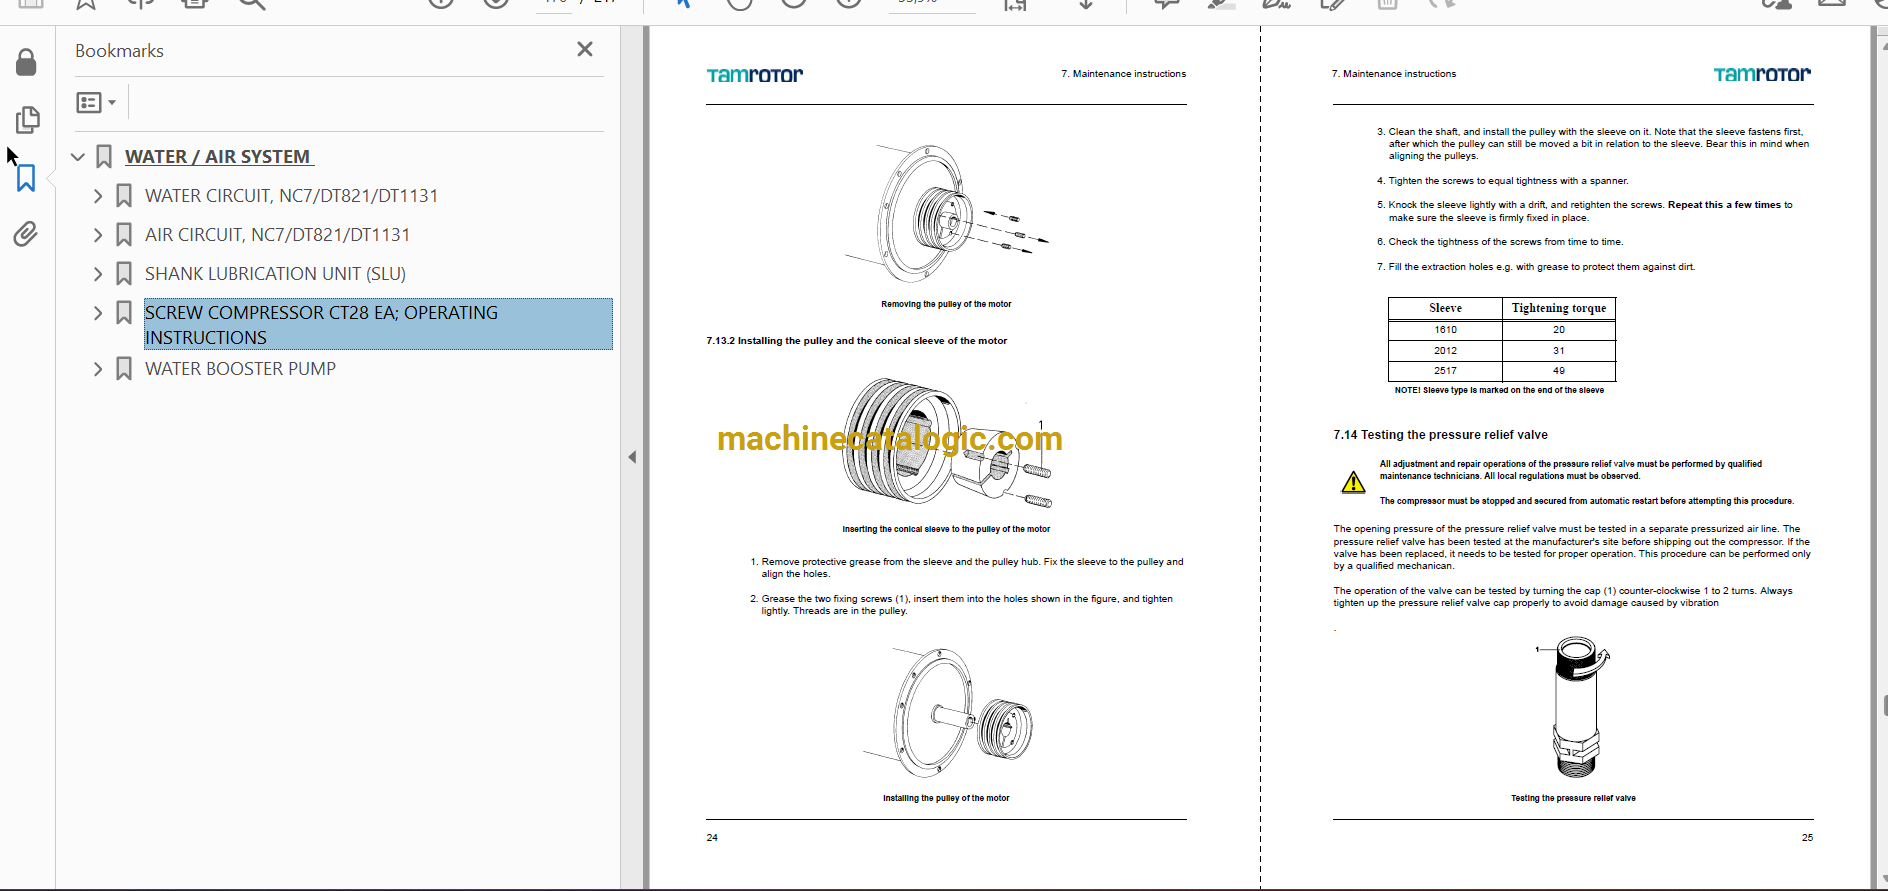Expand AIR CIRCUIT, NC7/DT821/DT1131 bookmark
The image size is (1888, 891).
[98, 235]
